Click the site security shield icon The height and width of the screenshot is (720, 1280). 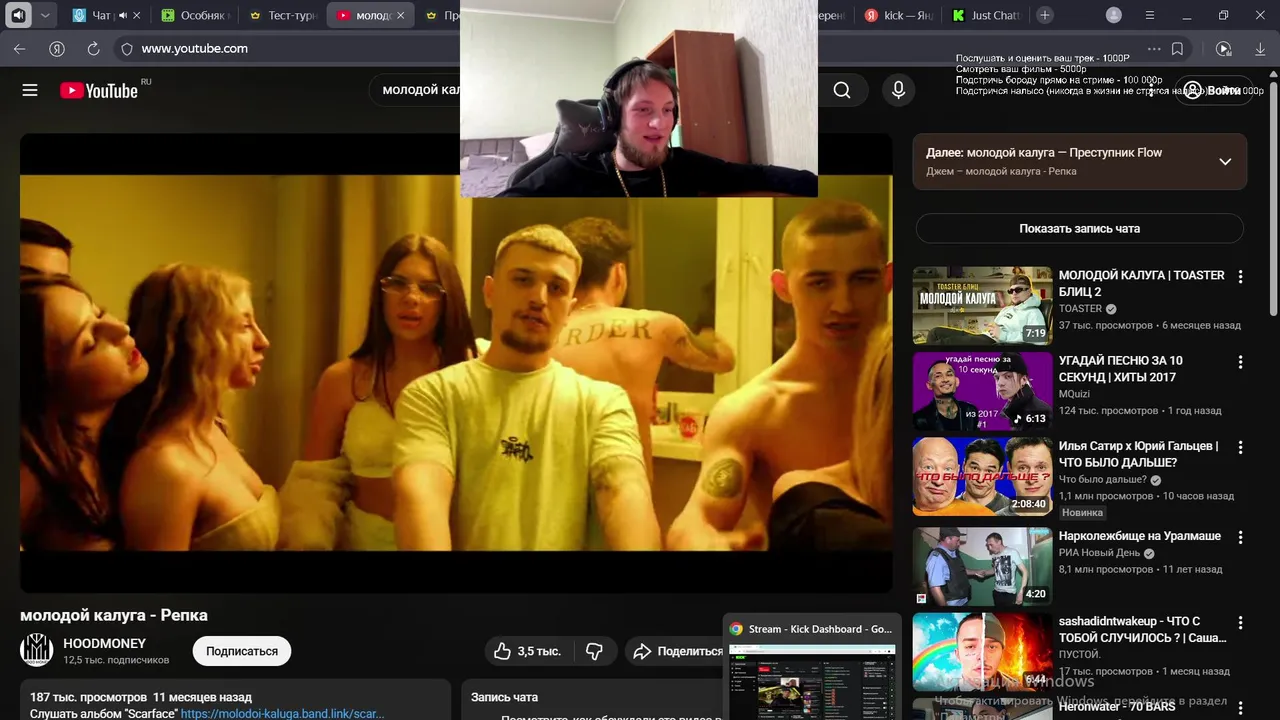point(126,48)
